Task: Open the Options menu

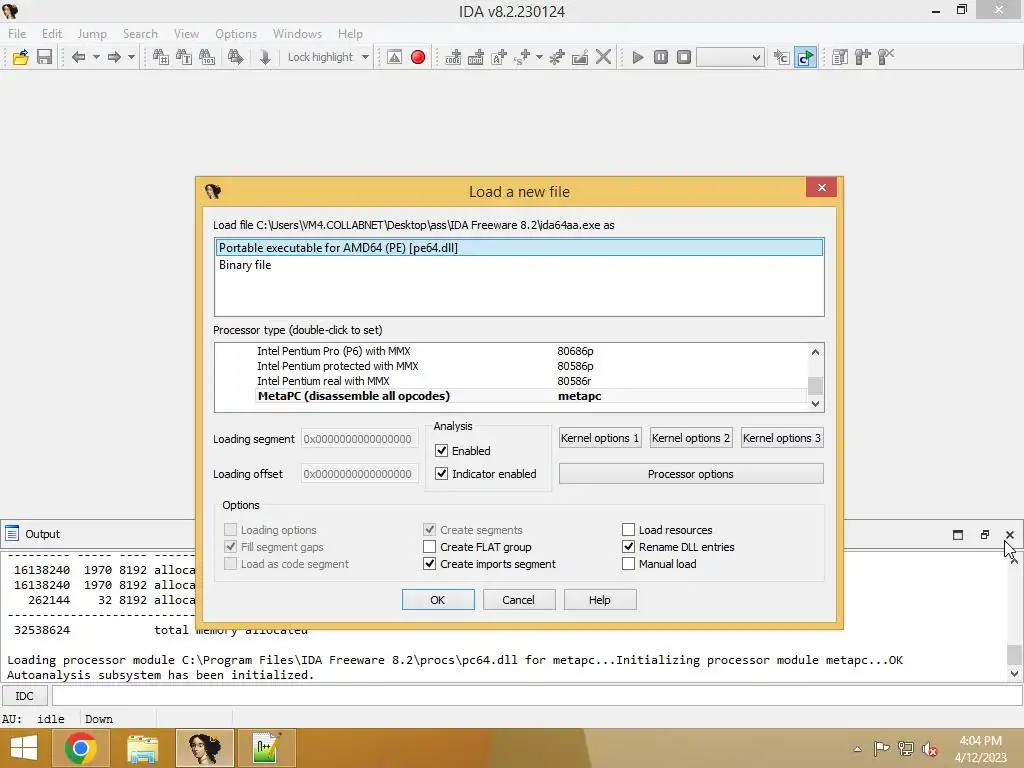Action: coord(236,33)
